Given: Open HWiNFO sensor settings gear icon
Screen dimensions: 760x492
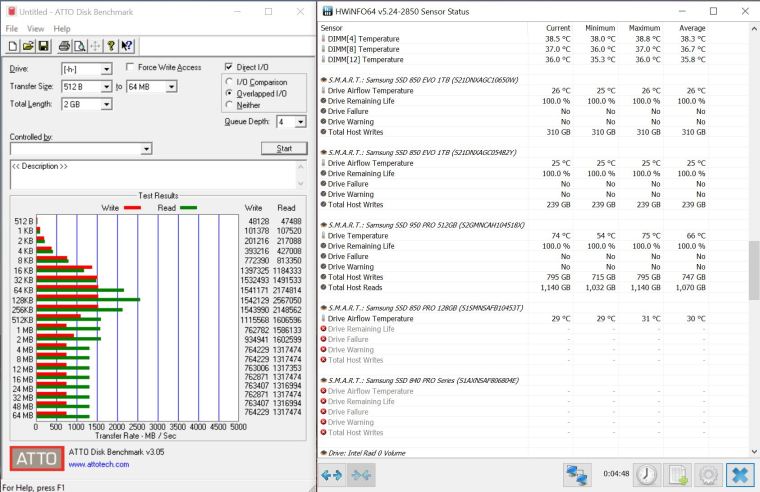Looking at the screenshot, I should 708,475.
